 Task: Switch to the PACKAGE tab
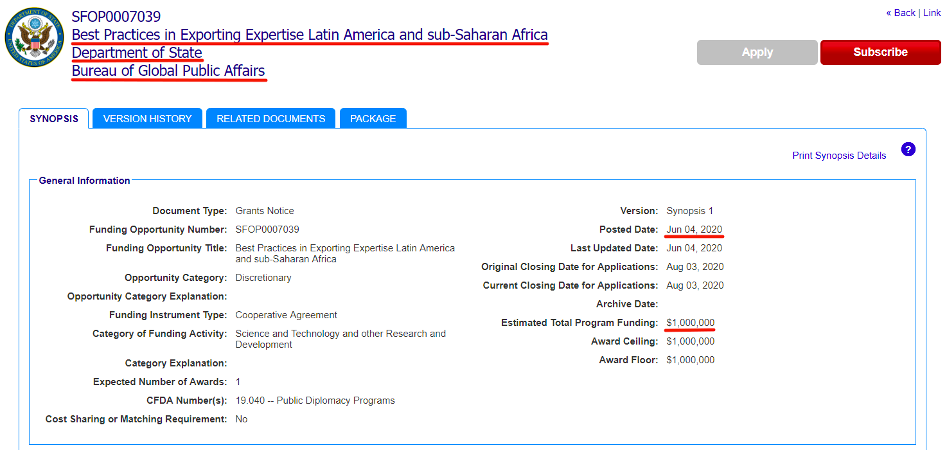(x=373, y=118)
